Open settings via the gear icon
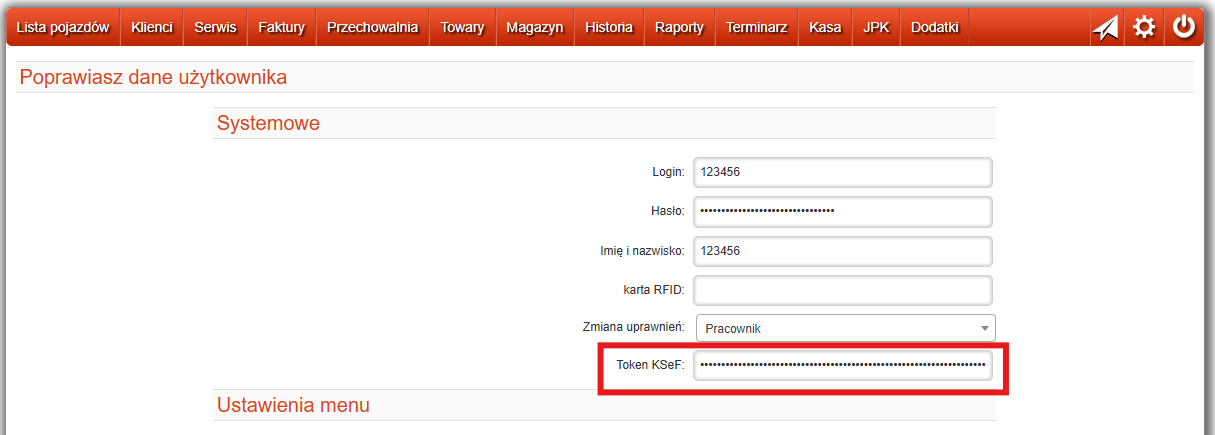This screenshot has width=1215, height=435. pos(1144,27)
